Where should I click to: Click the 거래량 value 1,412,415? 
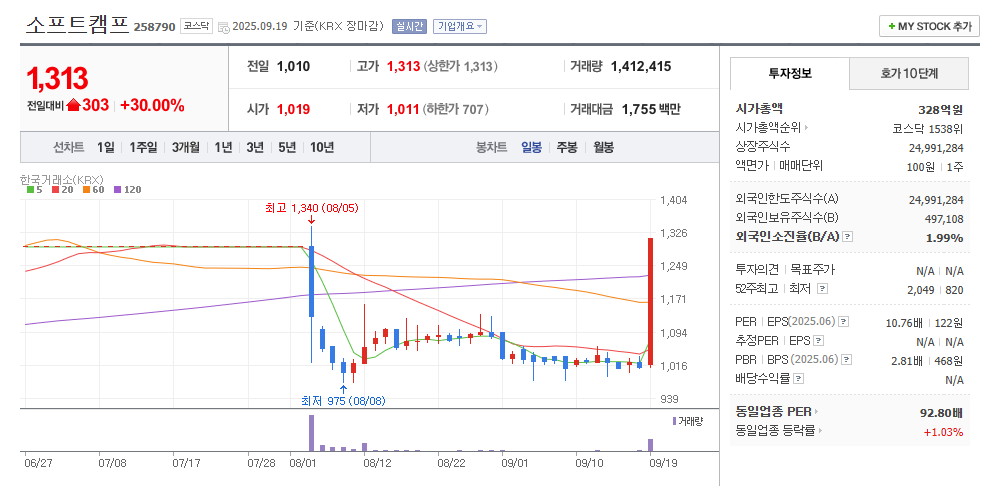click(x=641, y=67)
